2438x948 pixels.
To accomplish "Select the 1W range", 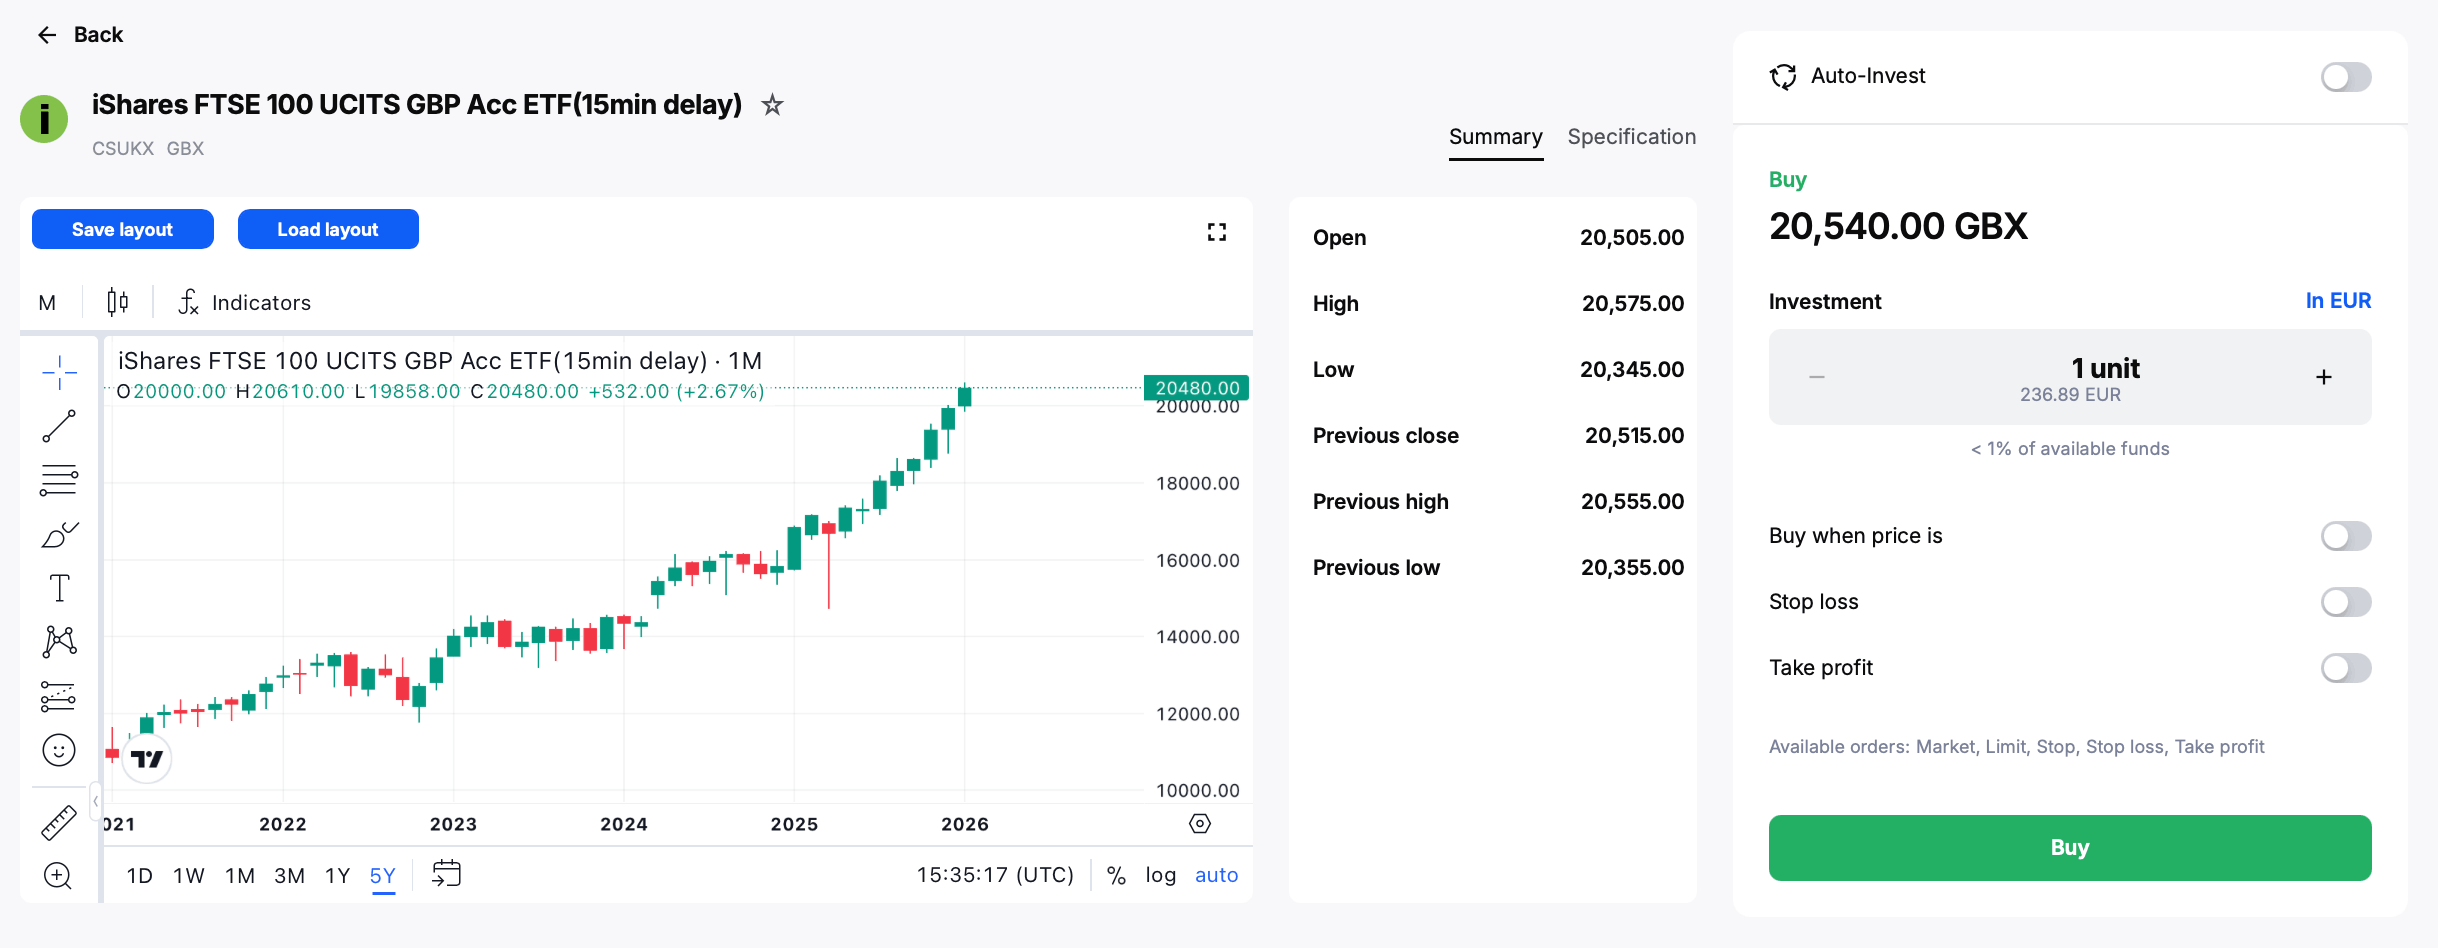I will 189,876.
